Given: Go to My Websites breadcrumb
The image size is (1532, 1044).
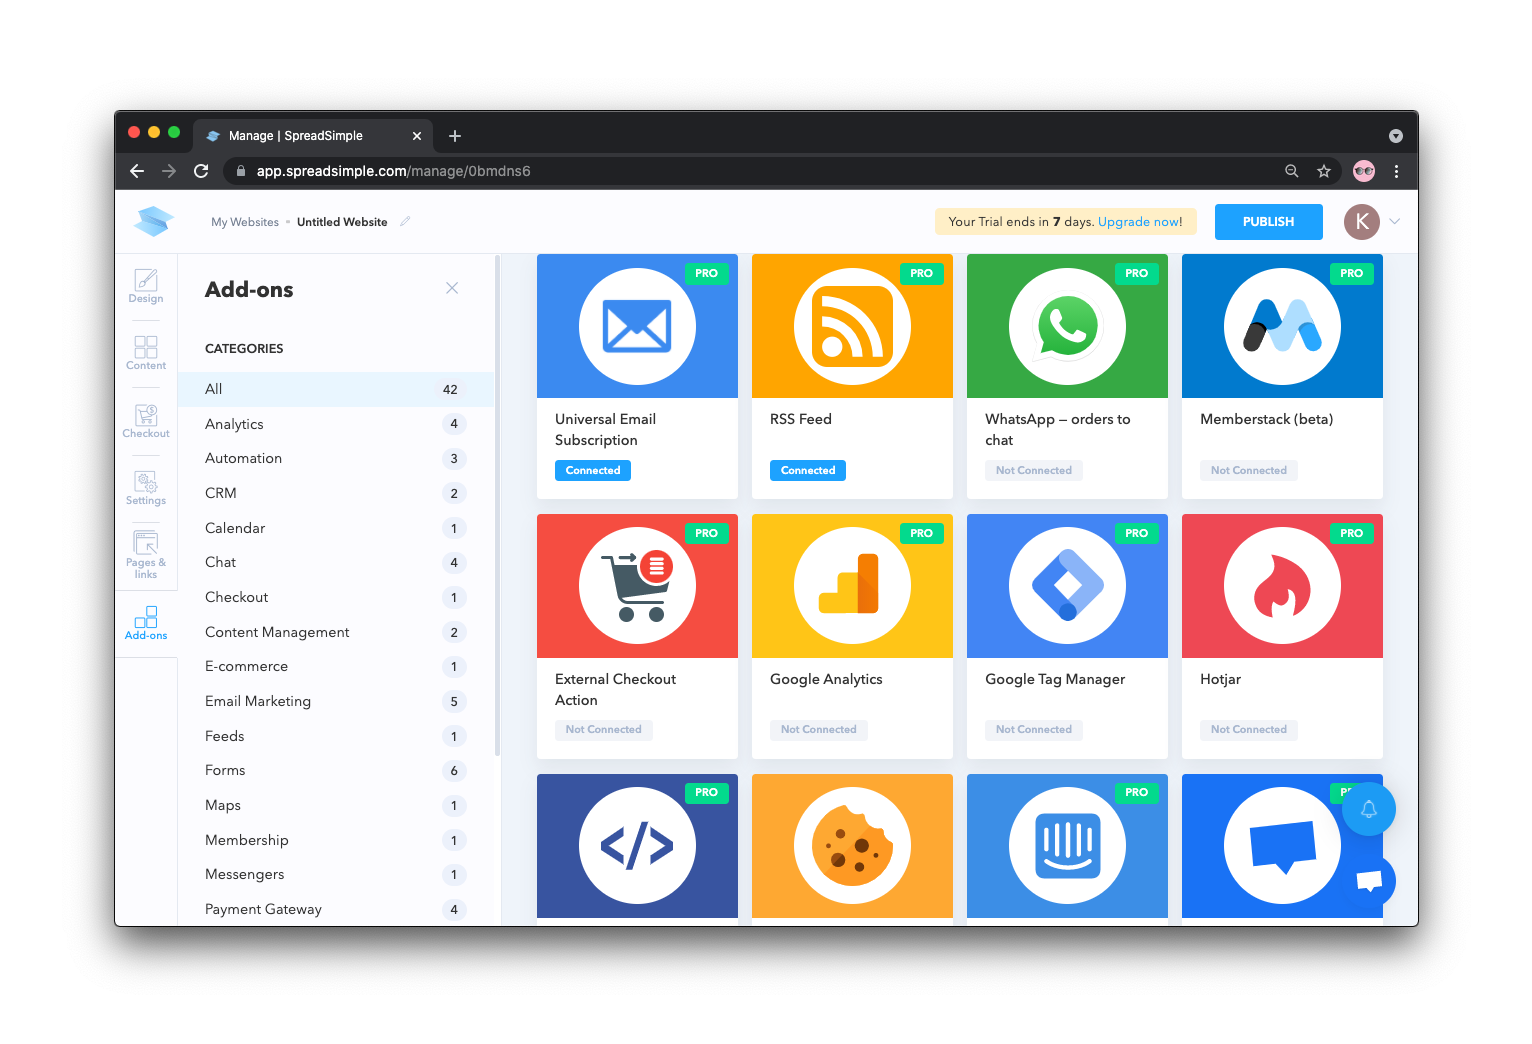Looking at the screenshot, I should tap(245, 222).
